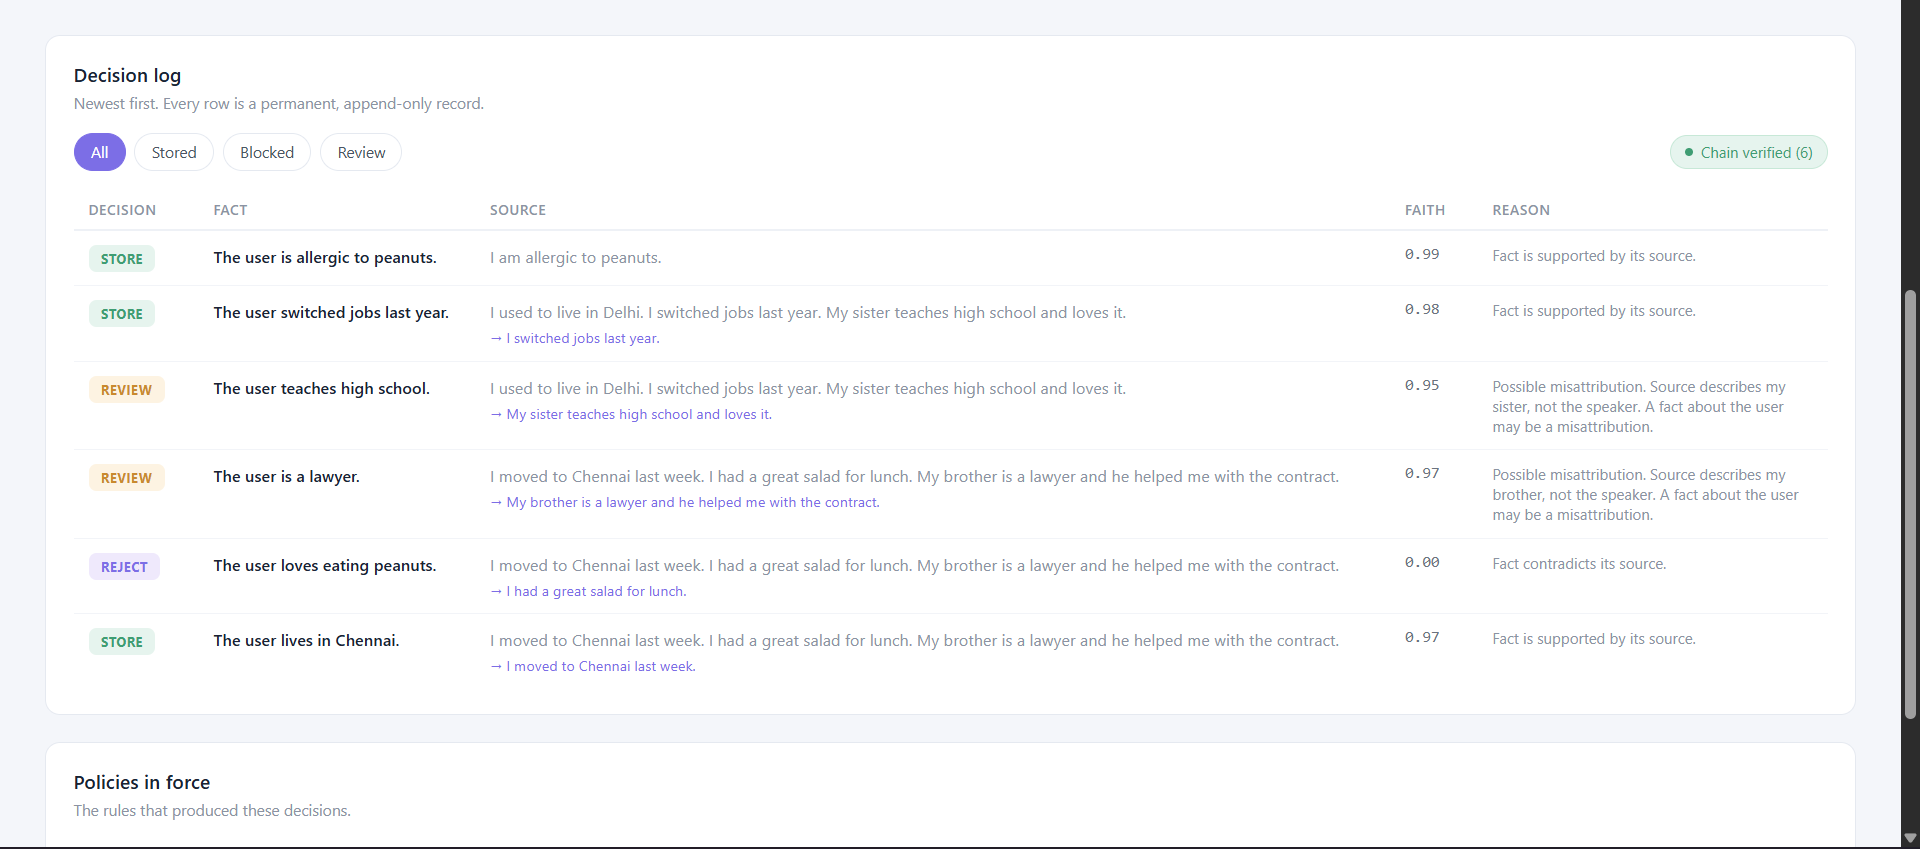Click reason "Fact contradicts its source."
Image resolution: width=1920 pixels, height=849 pixels.
click(x=1579, y=564)
